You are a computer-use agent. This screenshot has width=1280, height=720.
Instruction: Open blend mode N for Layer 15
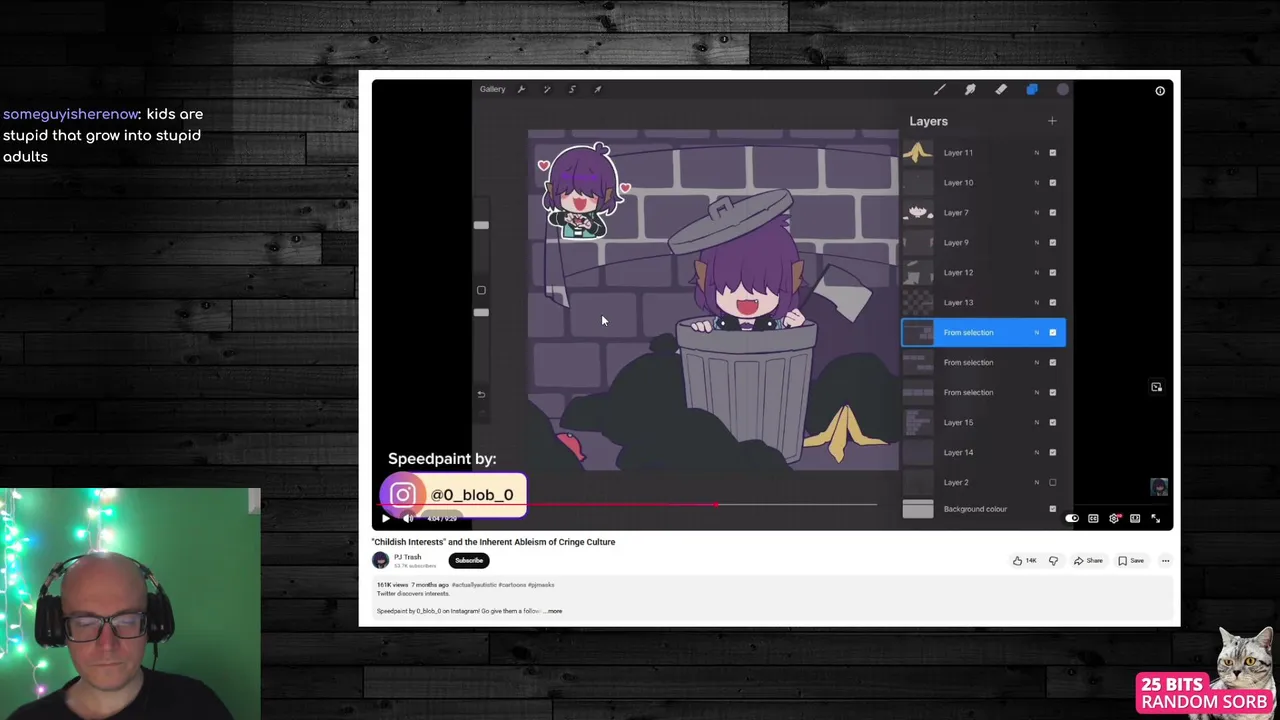pyautogui.click(x=1036, y=423)
